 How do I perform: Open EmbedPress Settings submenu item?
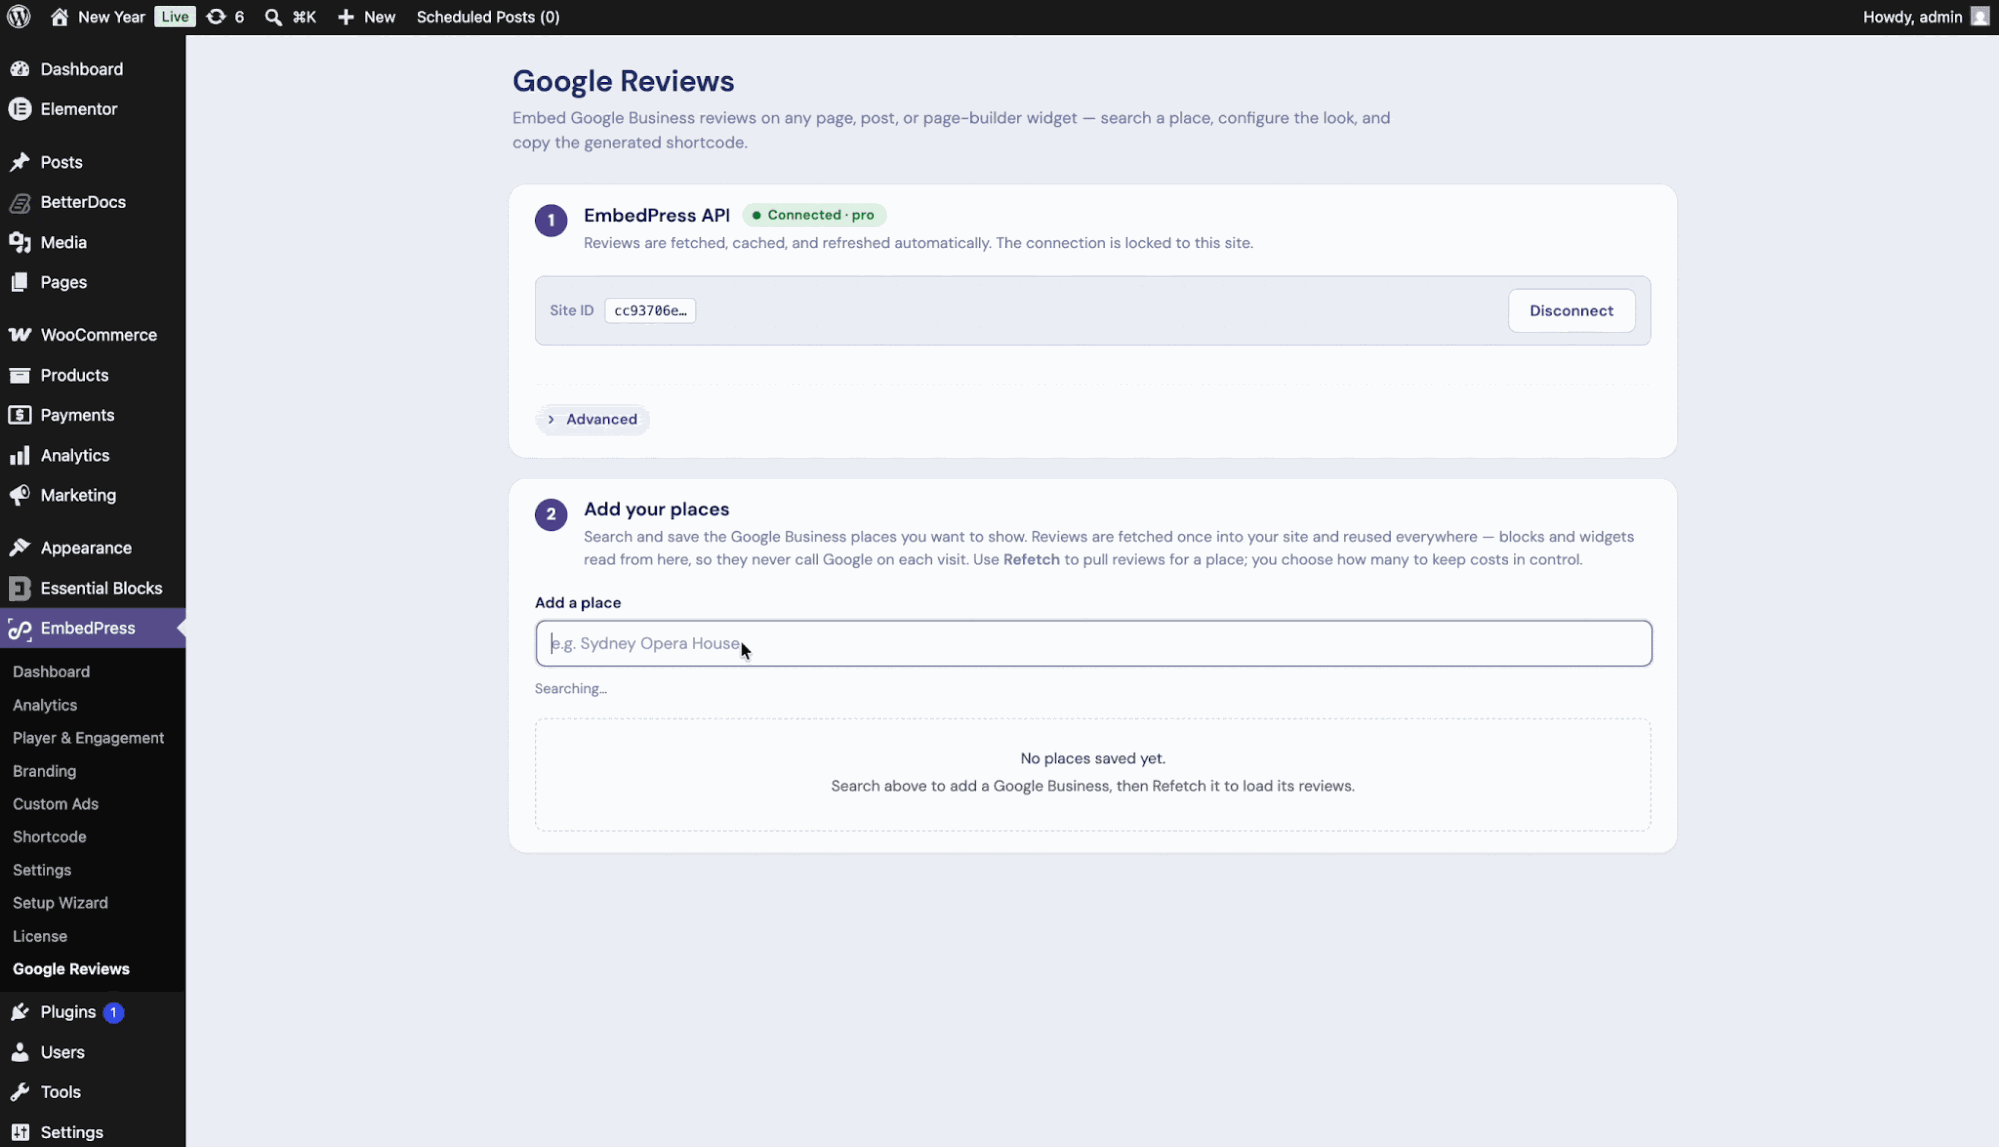(x=42, y=870)
